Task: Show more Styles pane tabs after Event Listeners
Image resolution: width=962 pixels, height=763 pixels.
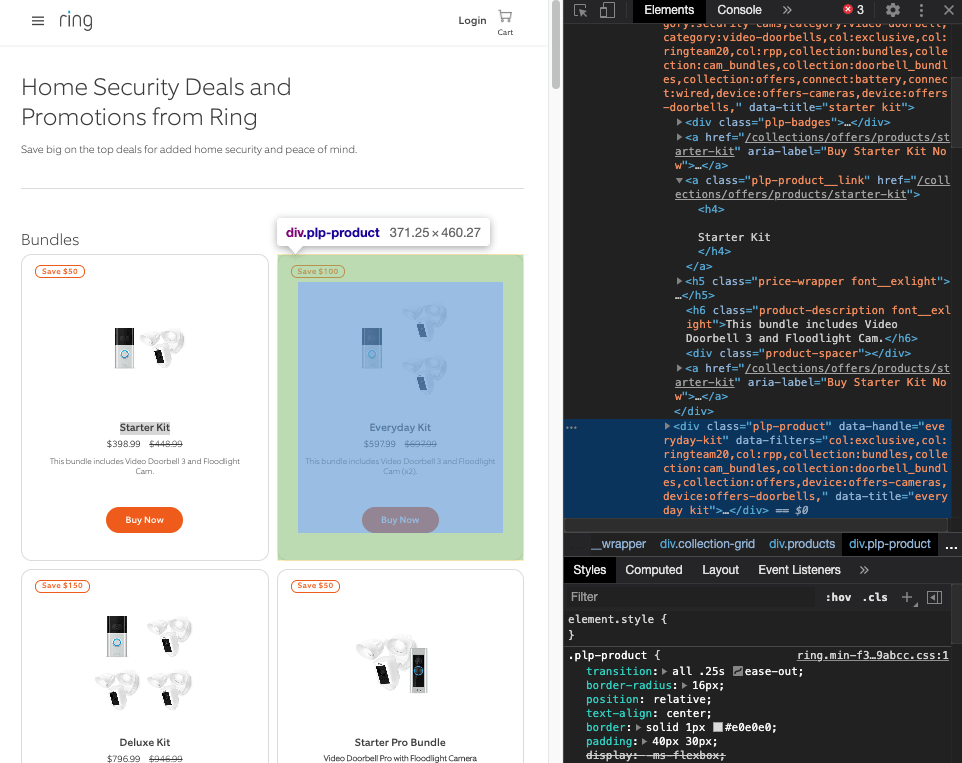Action: click(x=864, y=570)
